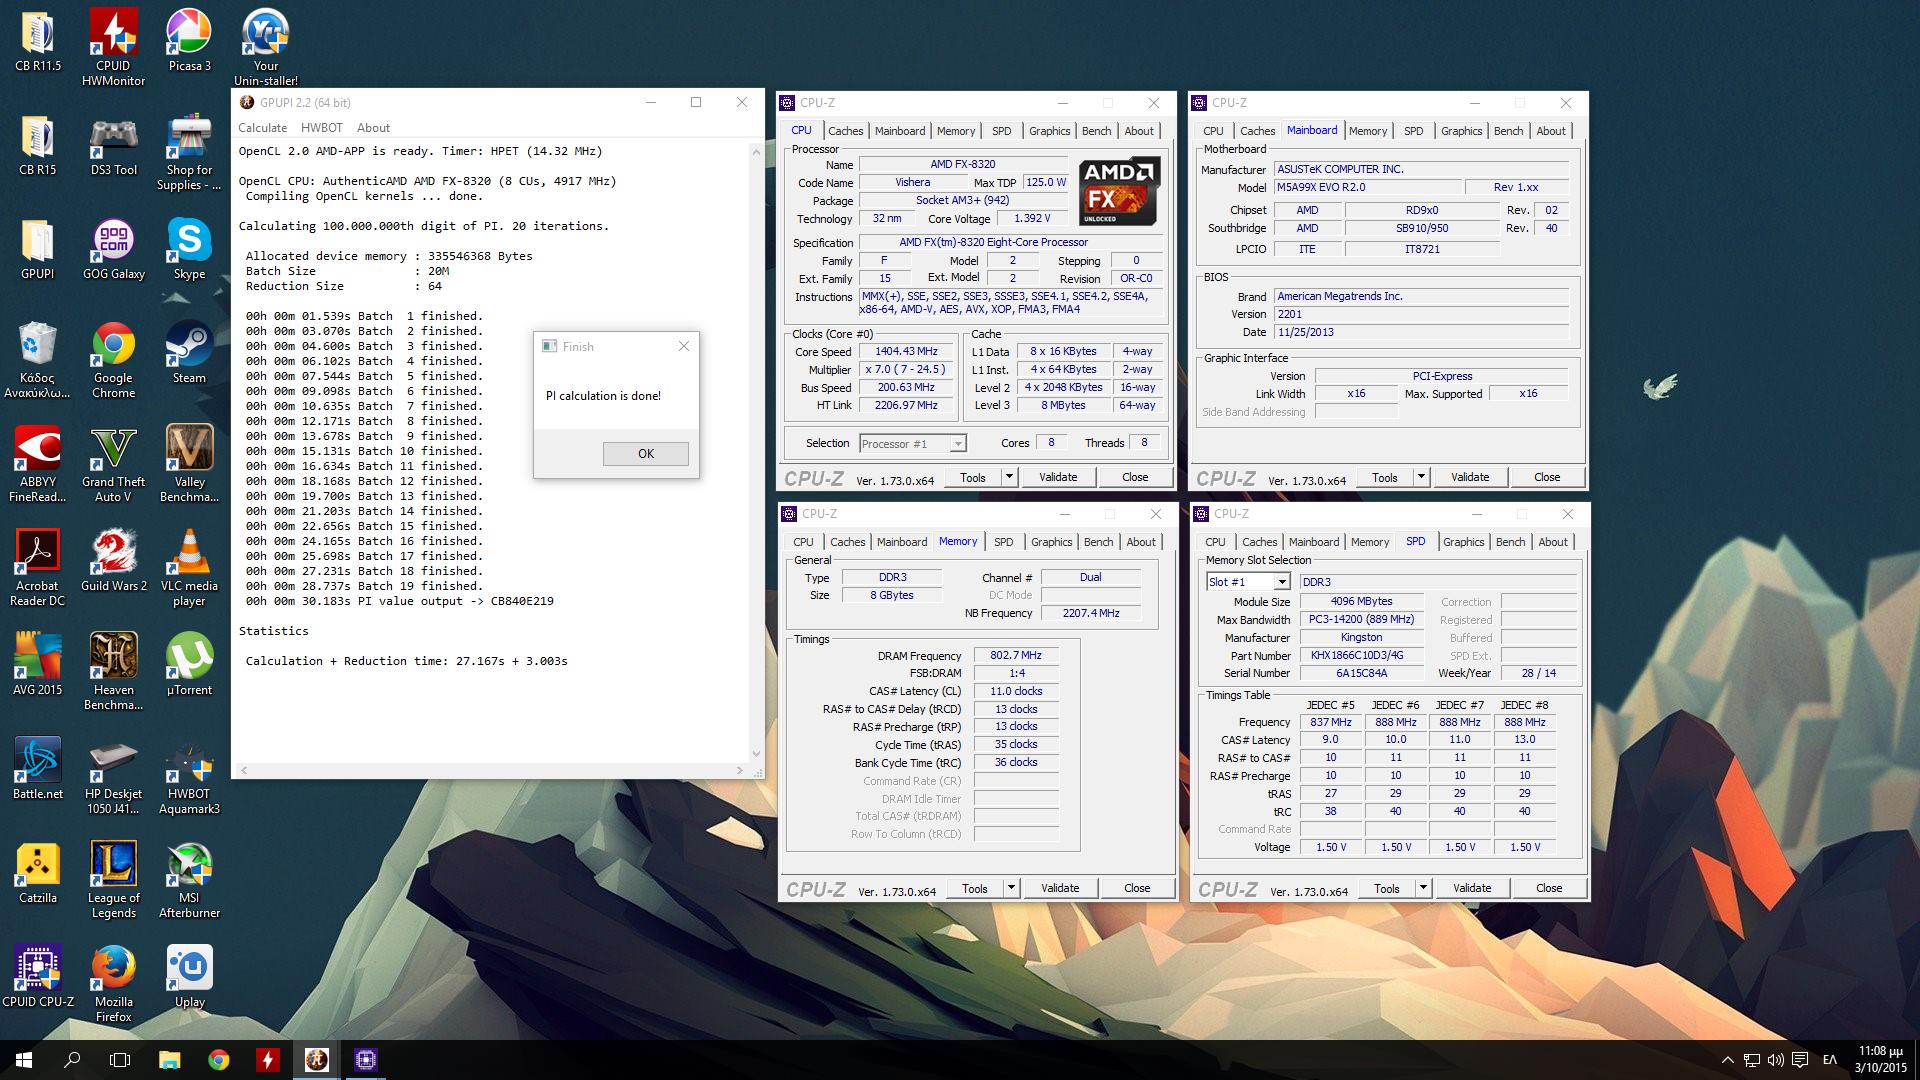
Task: Open Heaven Benchmark desktop icon
Action: [113, 672]
